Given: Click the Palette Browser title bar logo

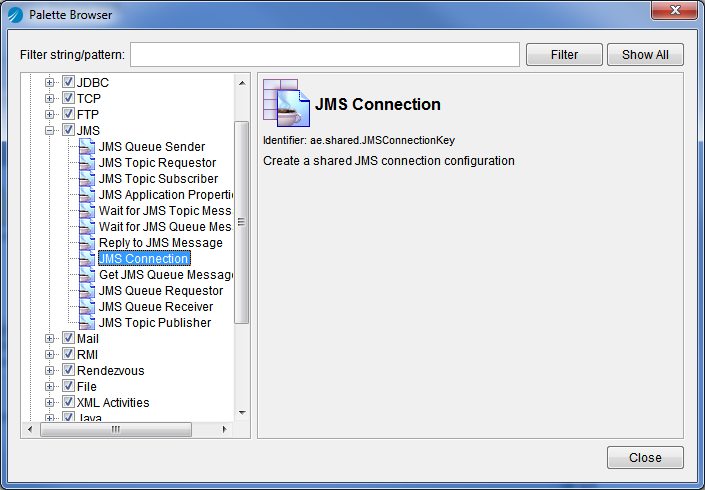Looking at the screenshot, I should (x=15, y=15).
